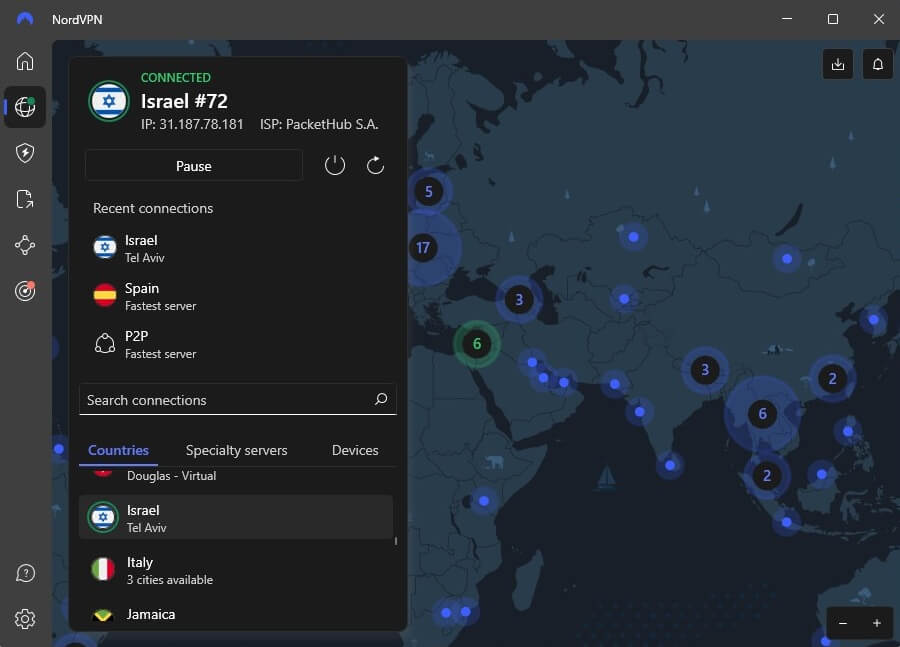Viewport: 900px width, 647px height.
Task: Click the download icon above the map
Action: click(x=837, y=64)
